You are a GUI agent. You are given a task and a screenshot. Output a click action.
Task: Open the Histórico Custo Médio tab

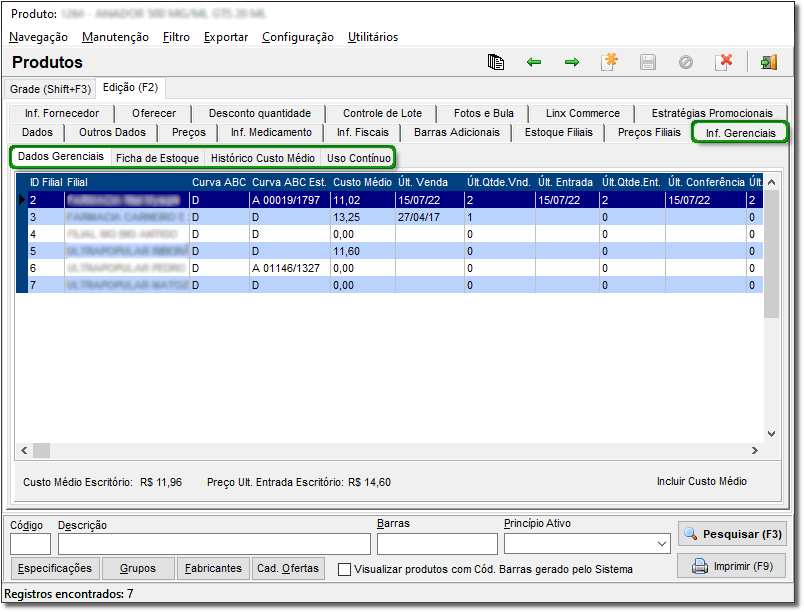[x=263, y=158]
